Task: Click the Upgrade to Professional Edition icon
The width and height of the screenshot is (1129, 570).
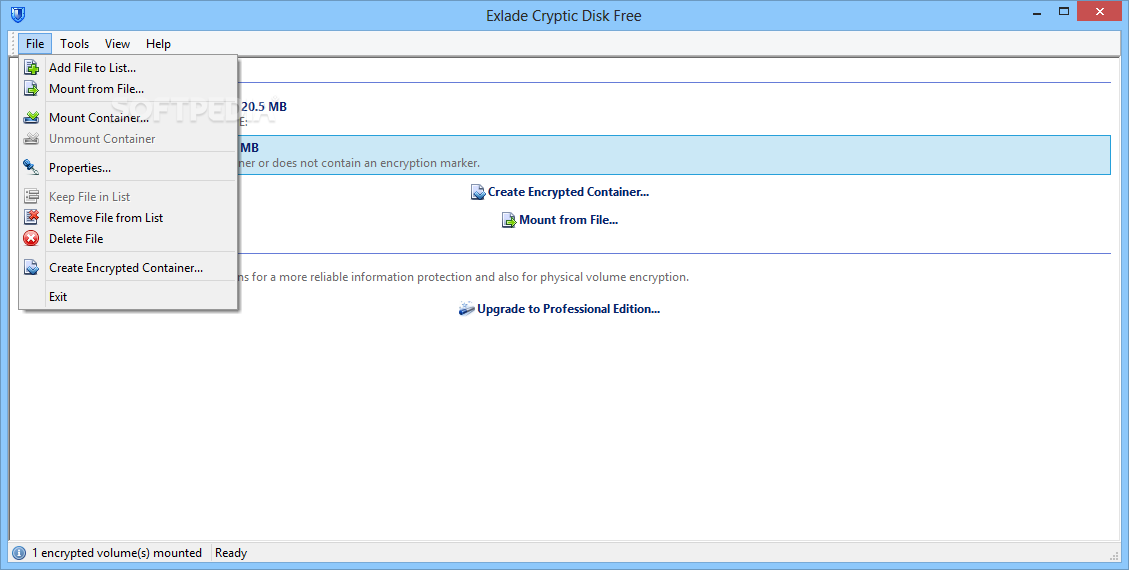Action: click(x=467, y=309)
